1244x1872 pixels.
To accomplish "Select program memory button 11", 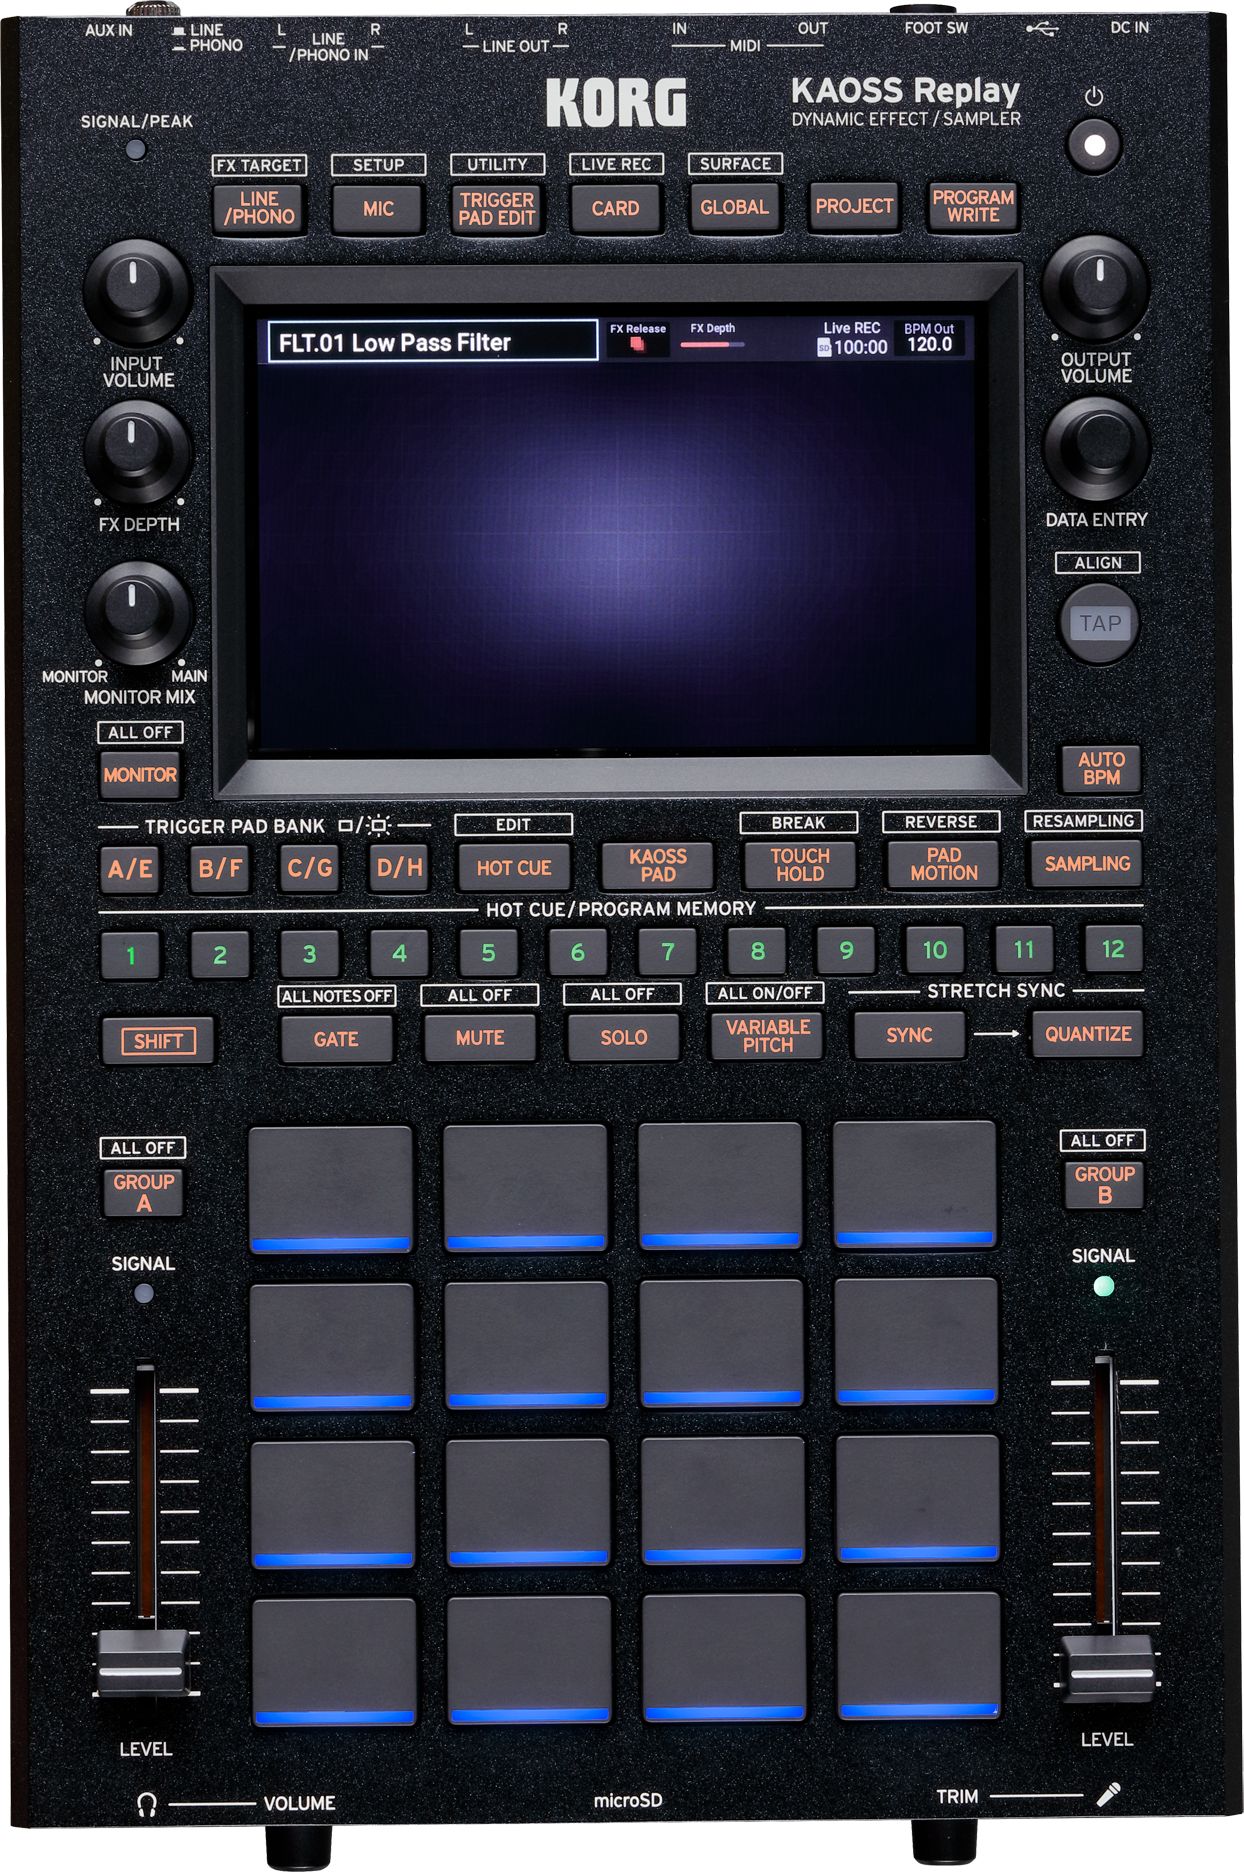I will 1024,949.
